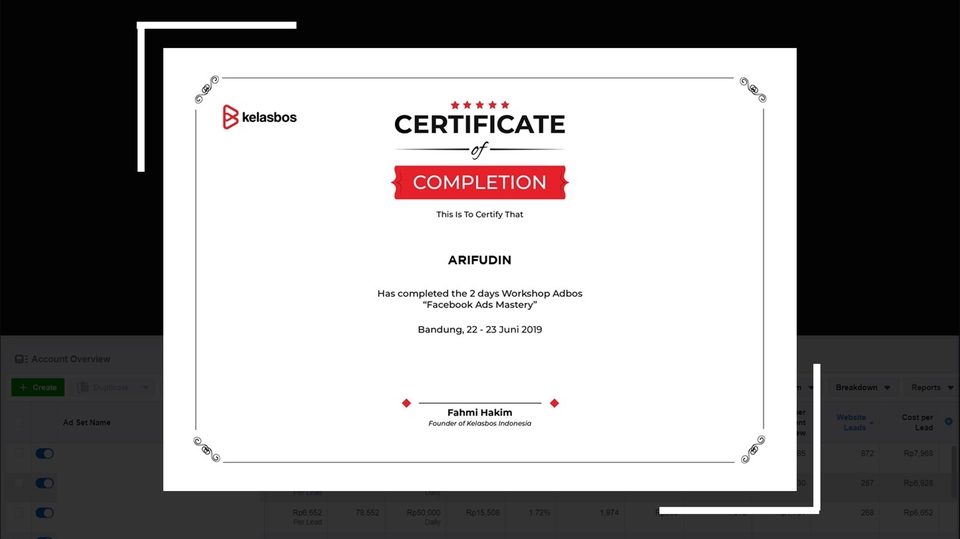960x539 pixels.
Task: Click the 'Facebook Ads Mastery' text
Action: [x=479, y=304]
